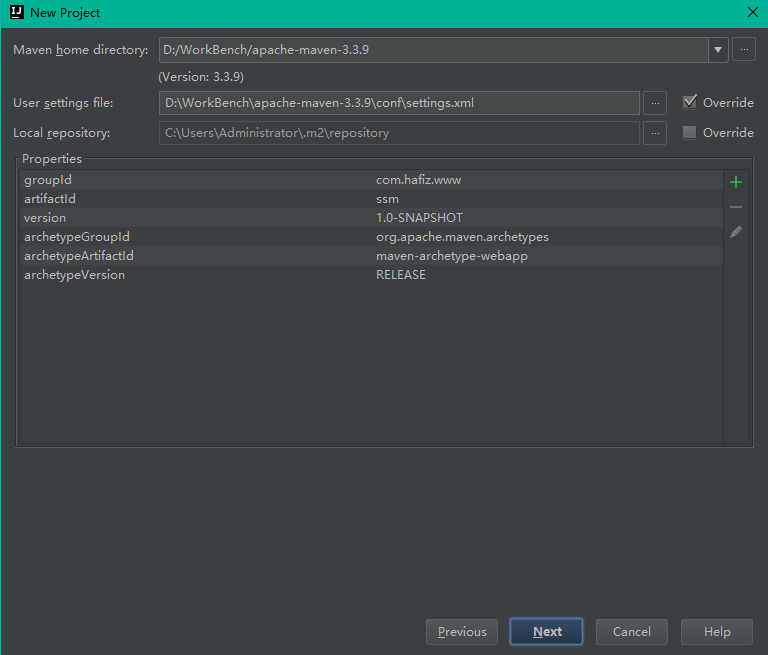Click the User settings file label
This screenshot has width=768, height=655.
coord(63,103)
